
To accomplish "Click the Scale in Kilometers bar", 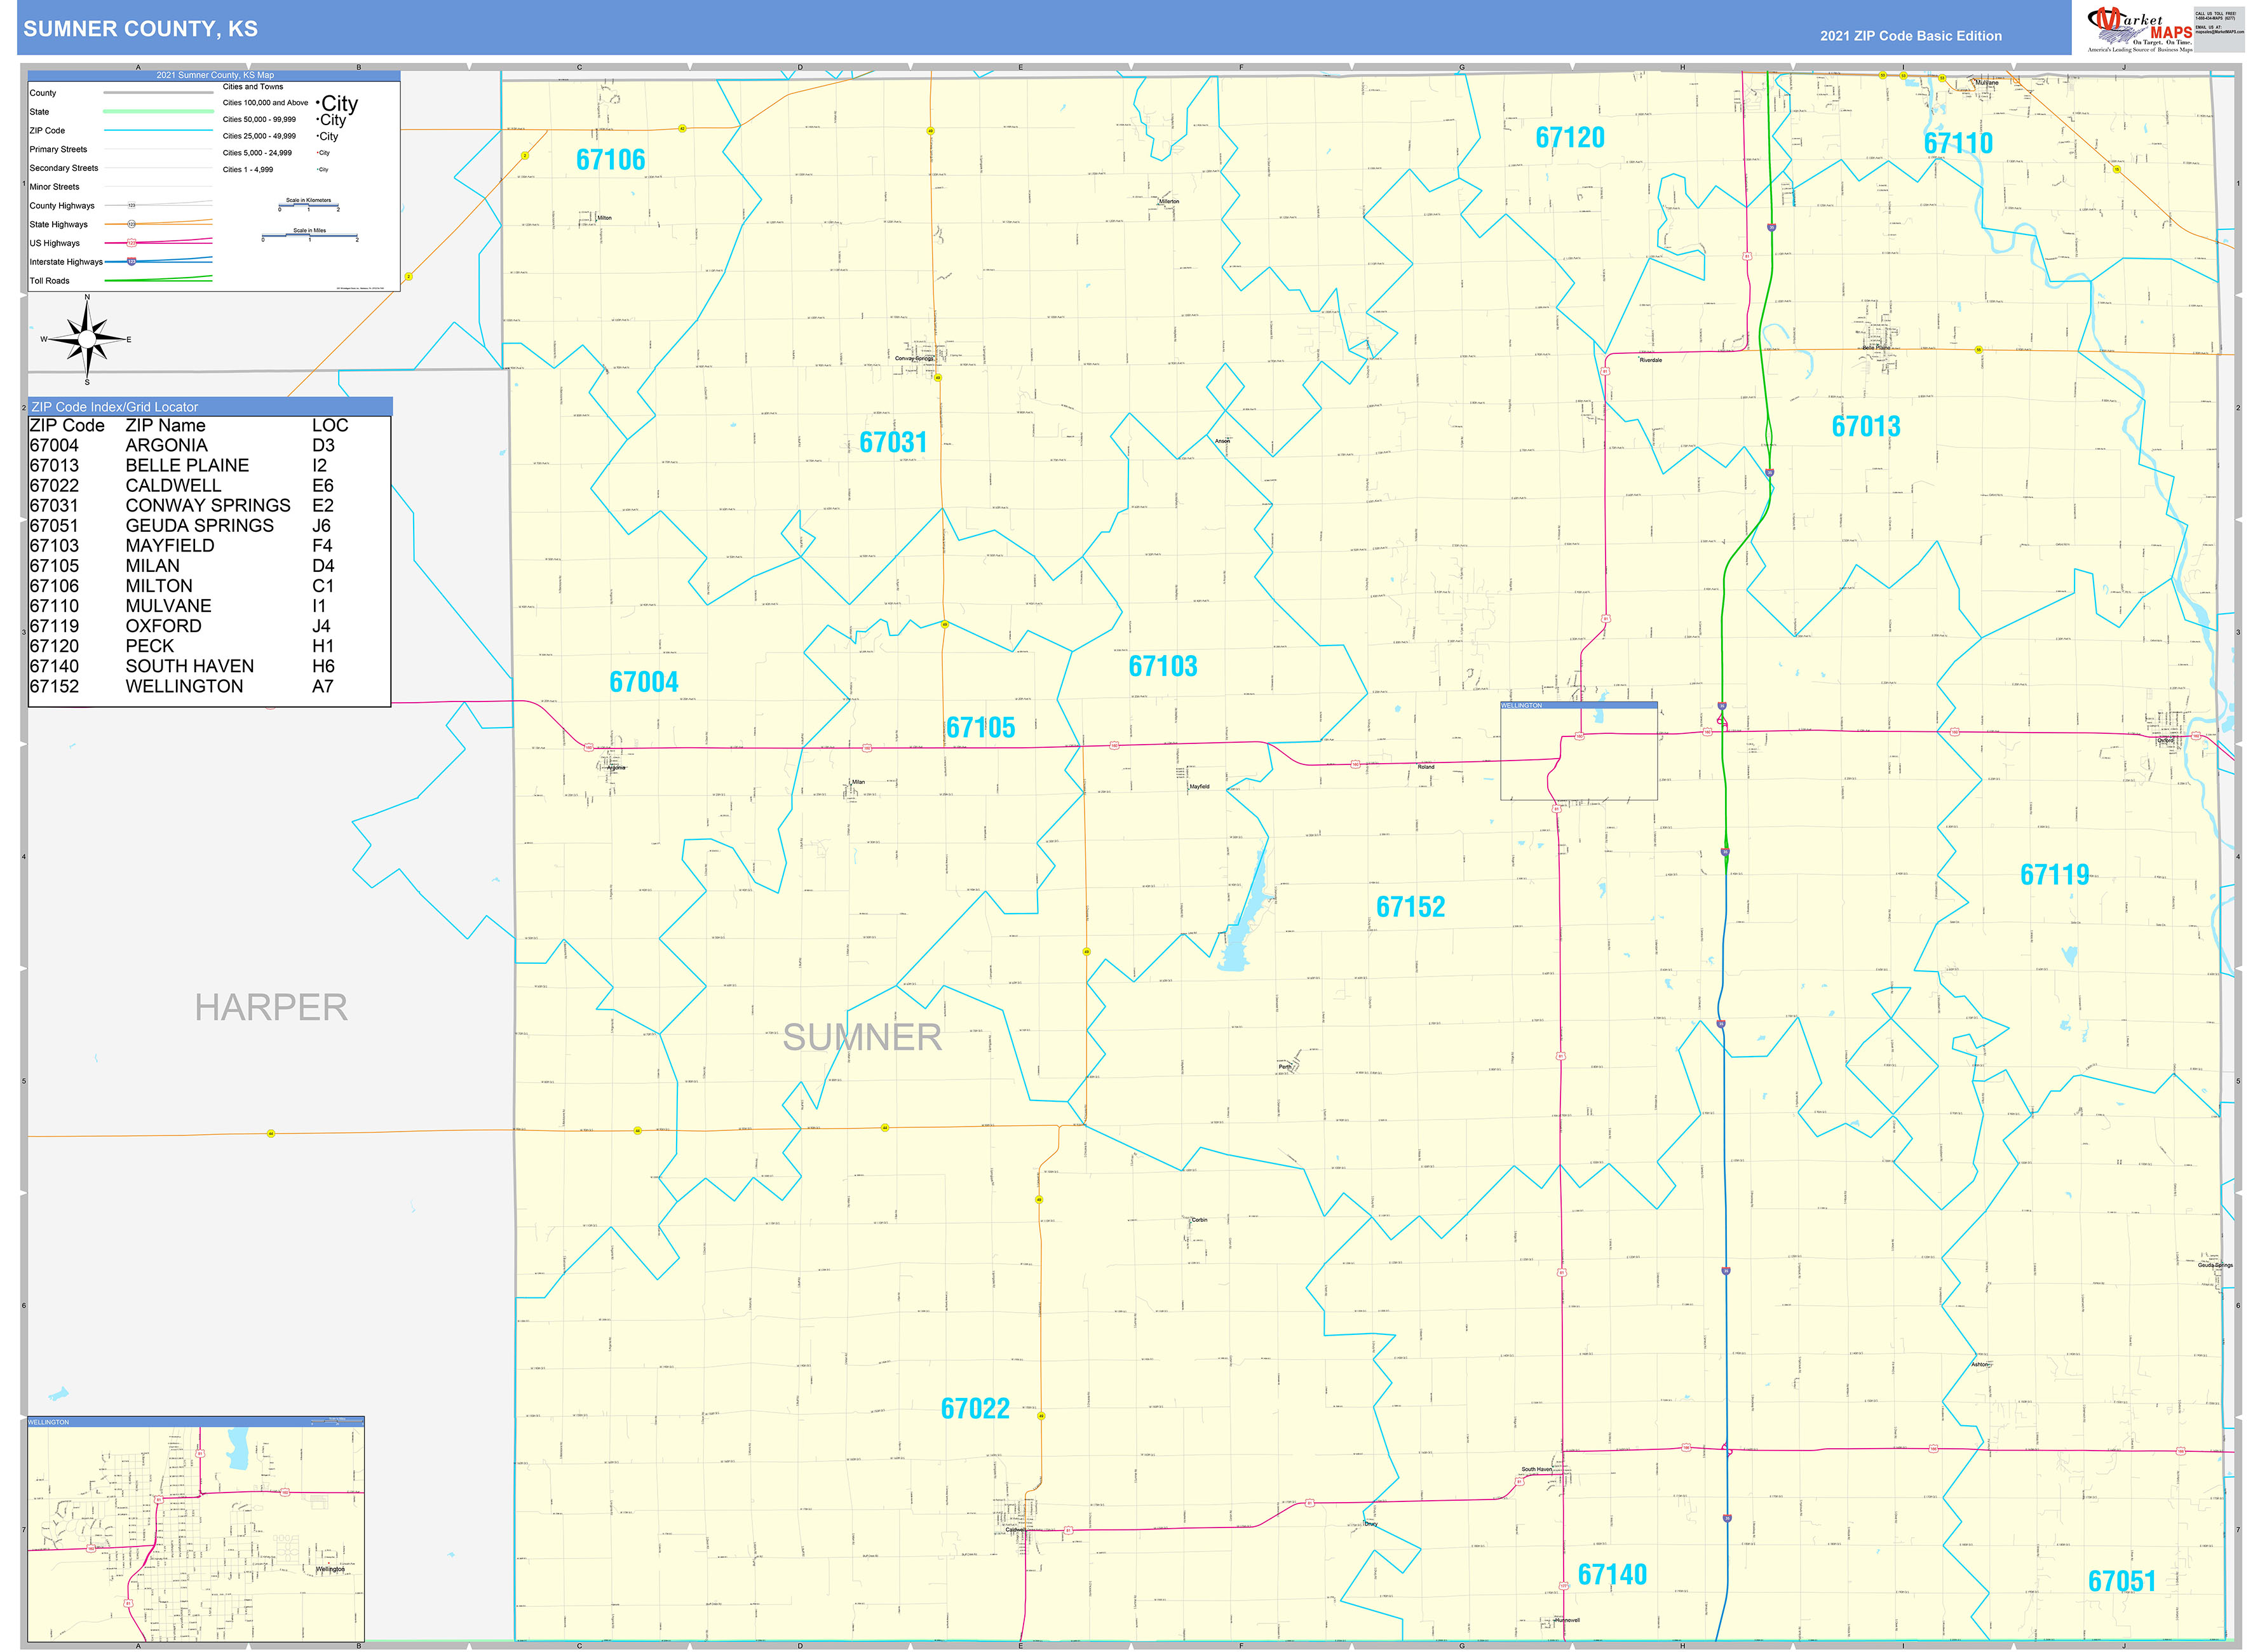I will click(309, 205).
